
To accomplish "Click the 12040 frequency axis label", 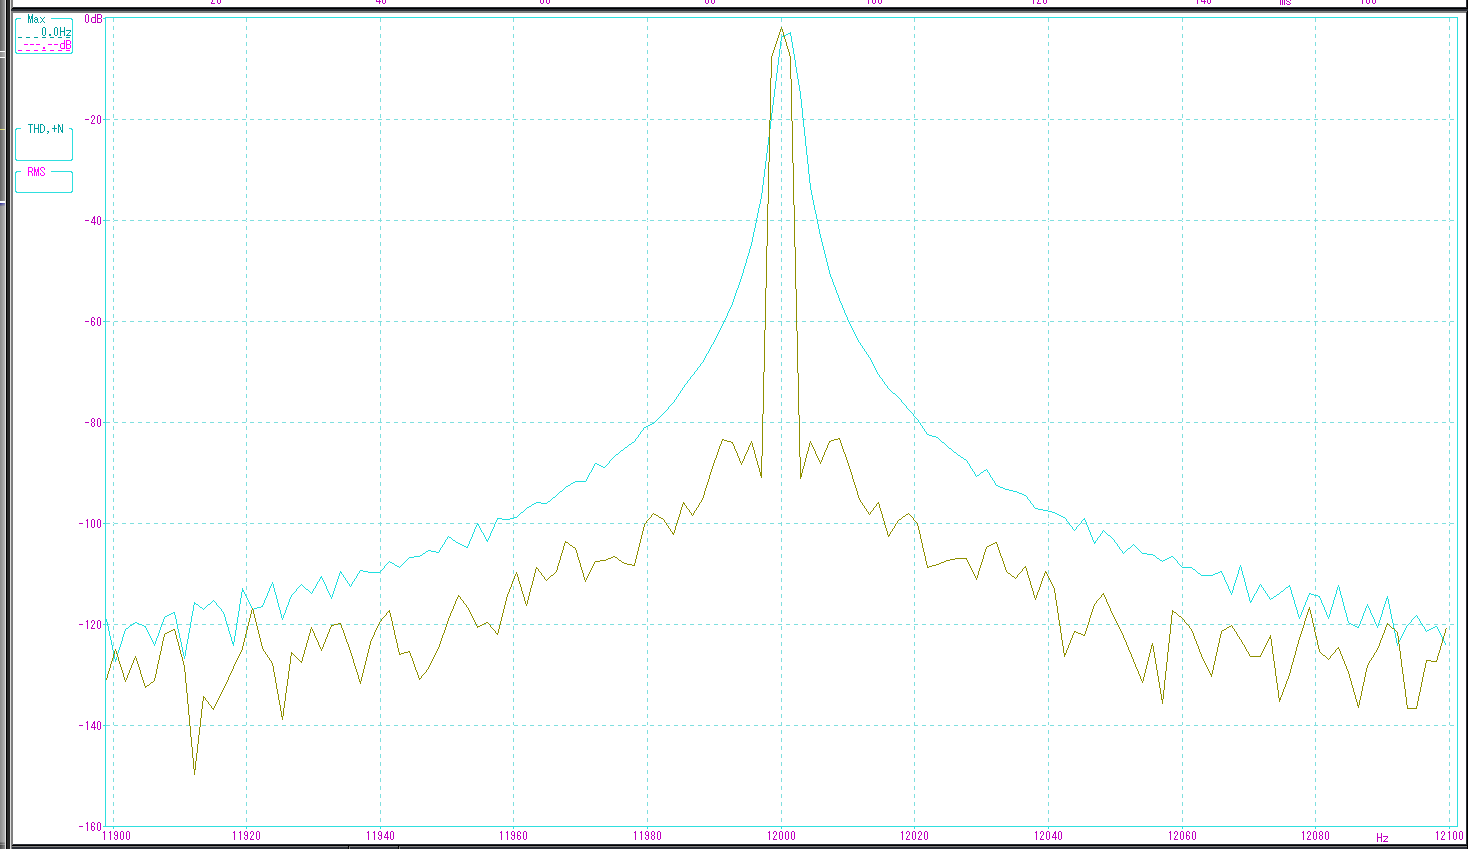I will pos(1048,836).
